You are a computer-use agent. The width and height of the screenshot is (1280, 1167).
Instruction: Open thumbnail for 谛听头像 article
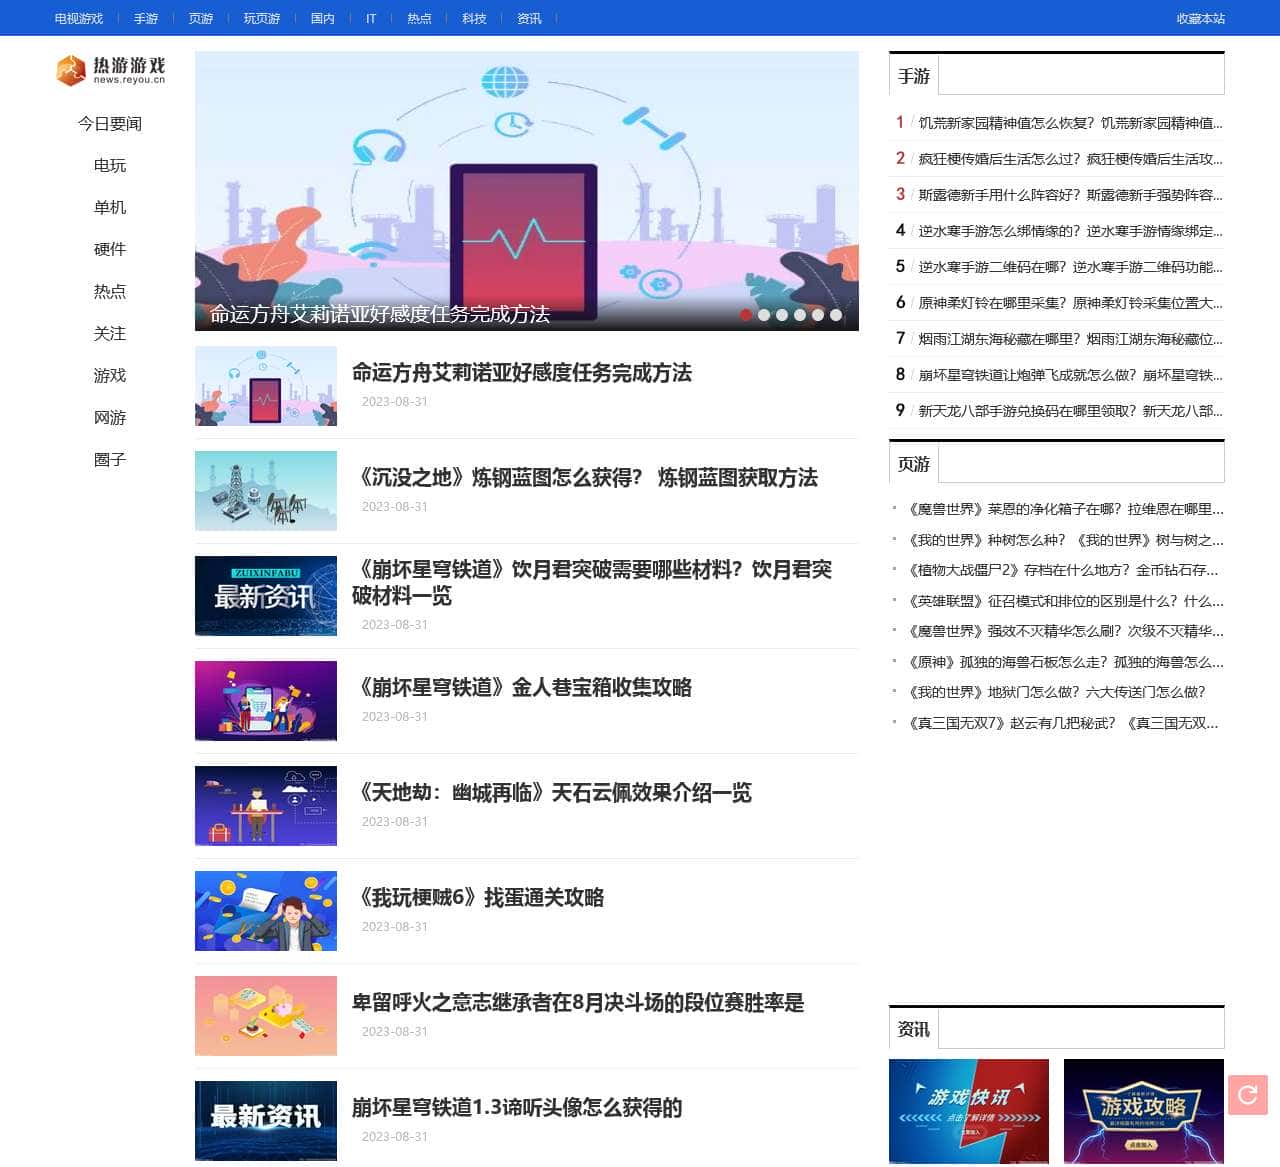[266, 1121]
